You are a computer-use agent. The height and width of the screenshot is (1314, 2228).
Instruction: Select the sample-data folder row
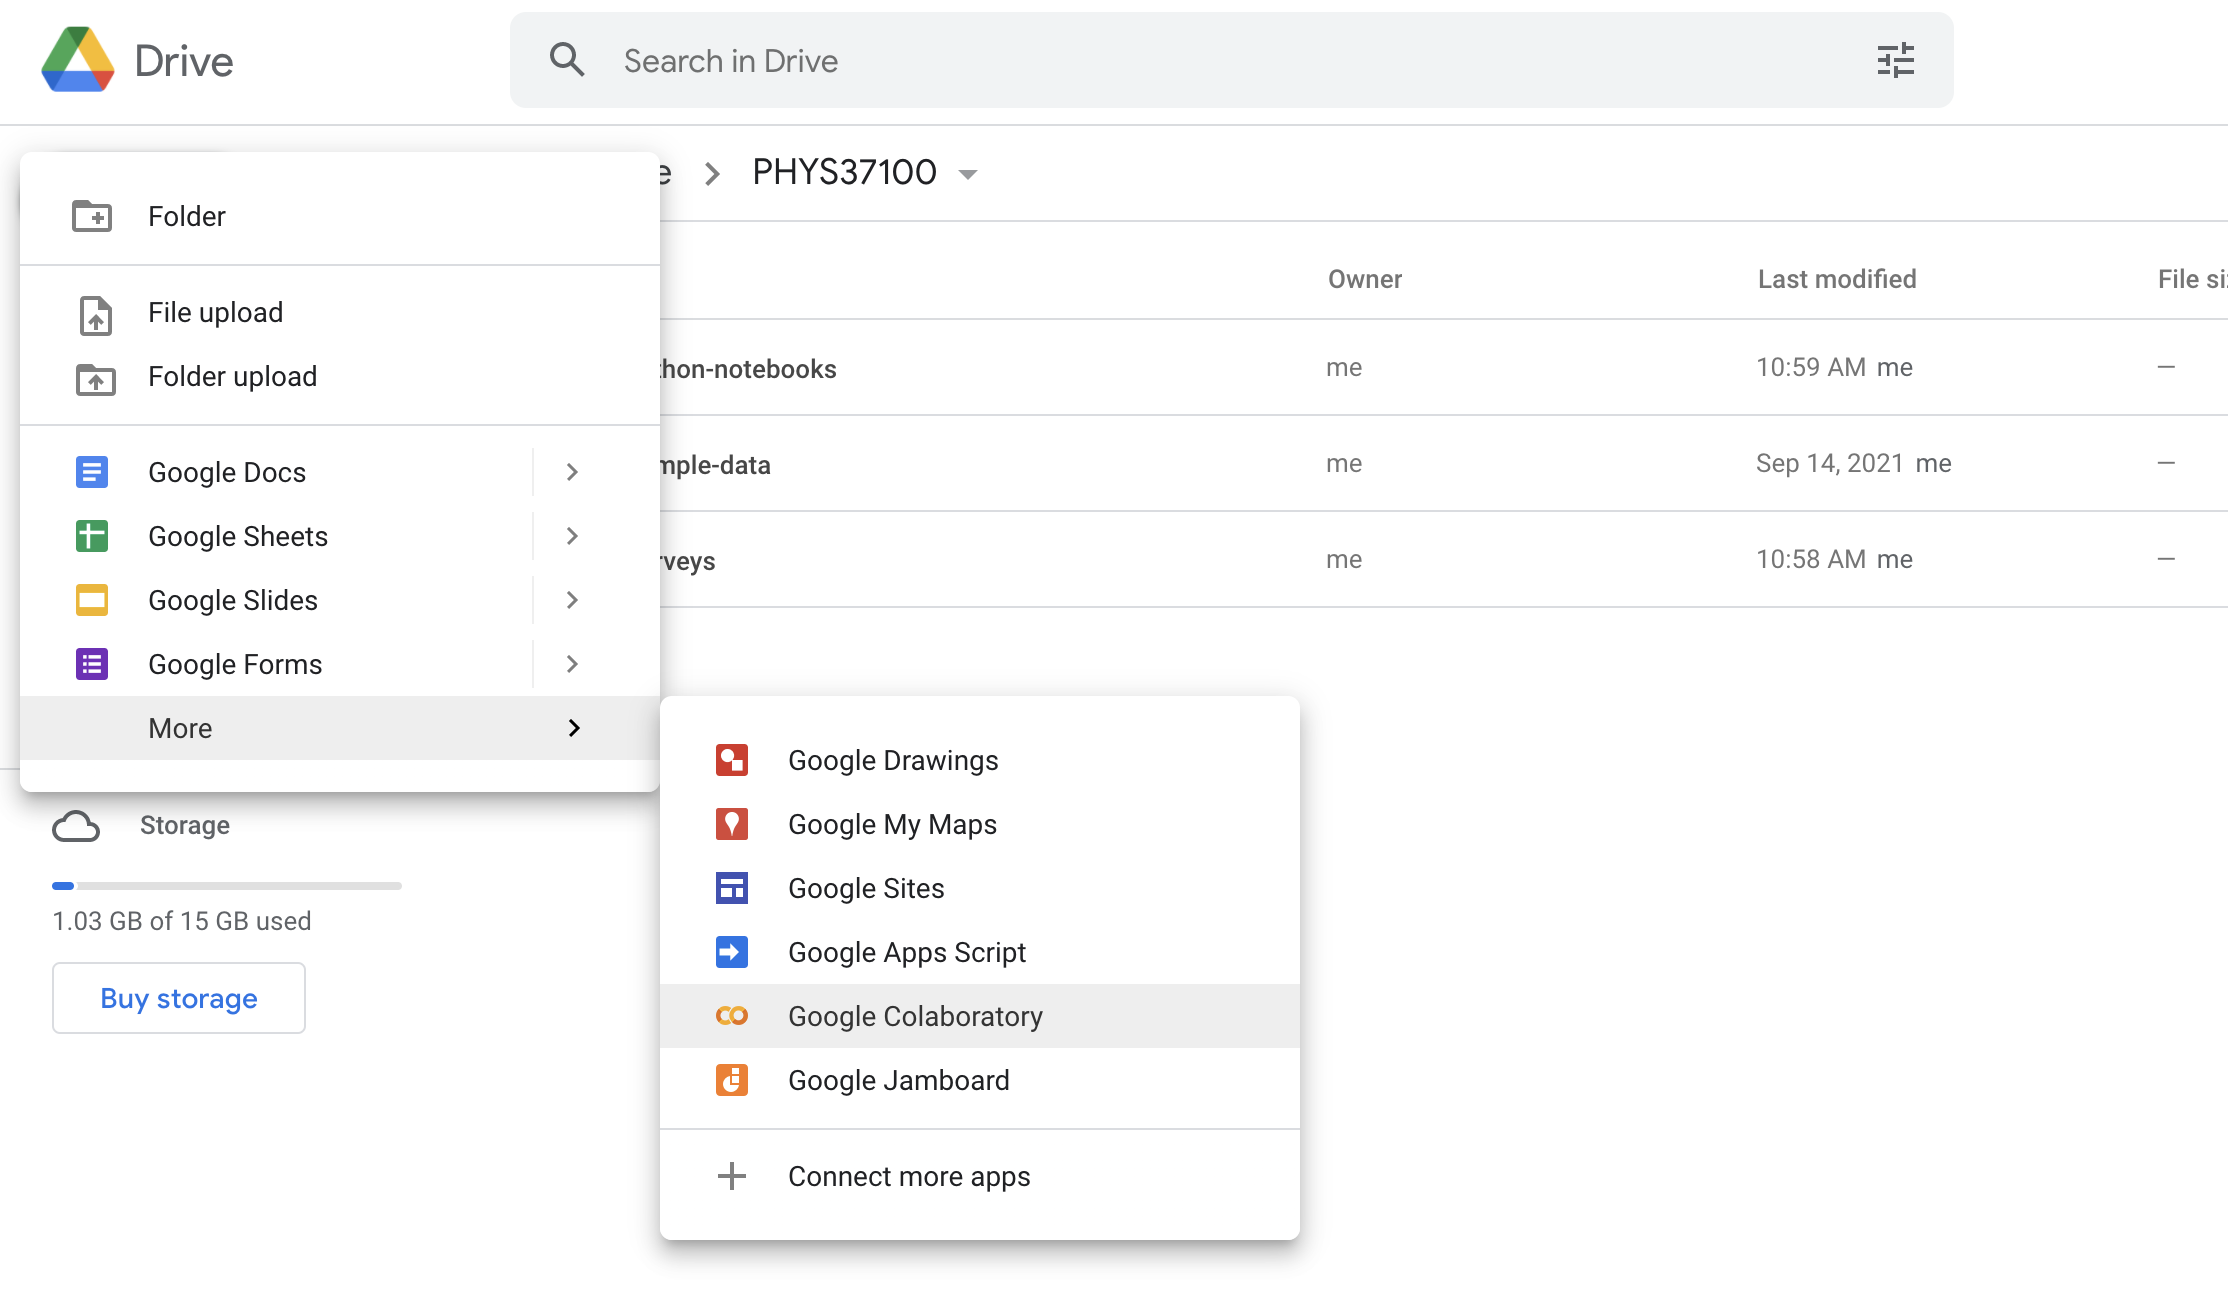pos(1444,464)
